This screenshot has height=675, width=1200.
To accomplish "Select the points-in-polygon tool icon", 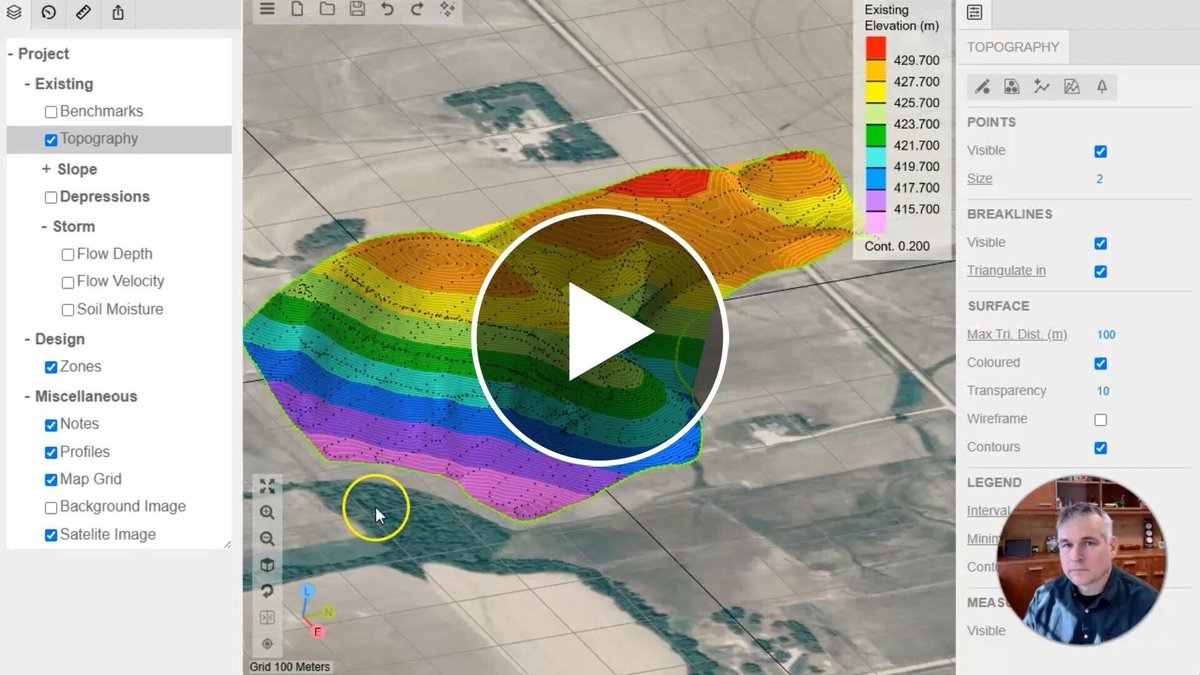I will click(x=1012, y=87).
